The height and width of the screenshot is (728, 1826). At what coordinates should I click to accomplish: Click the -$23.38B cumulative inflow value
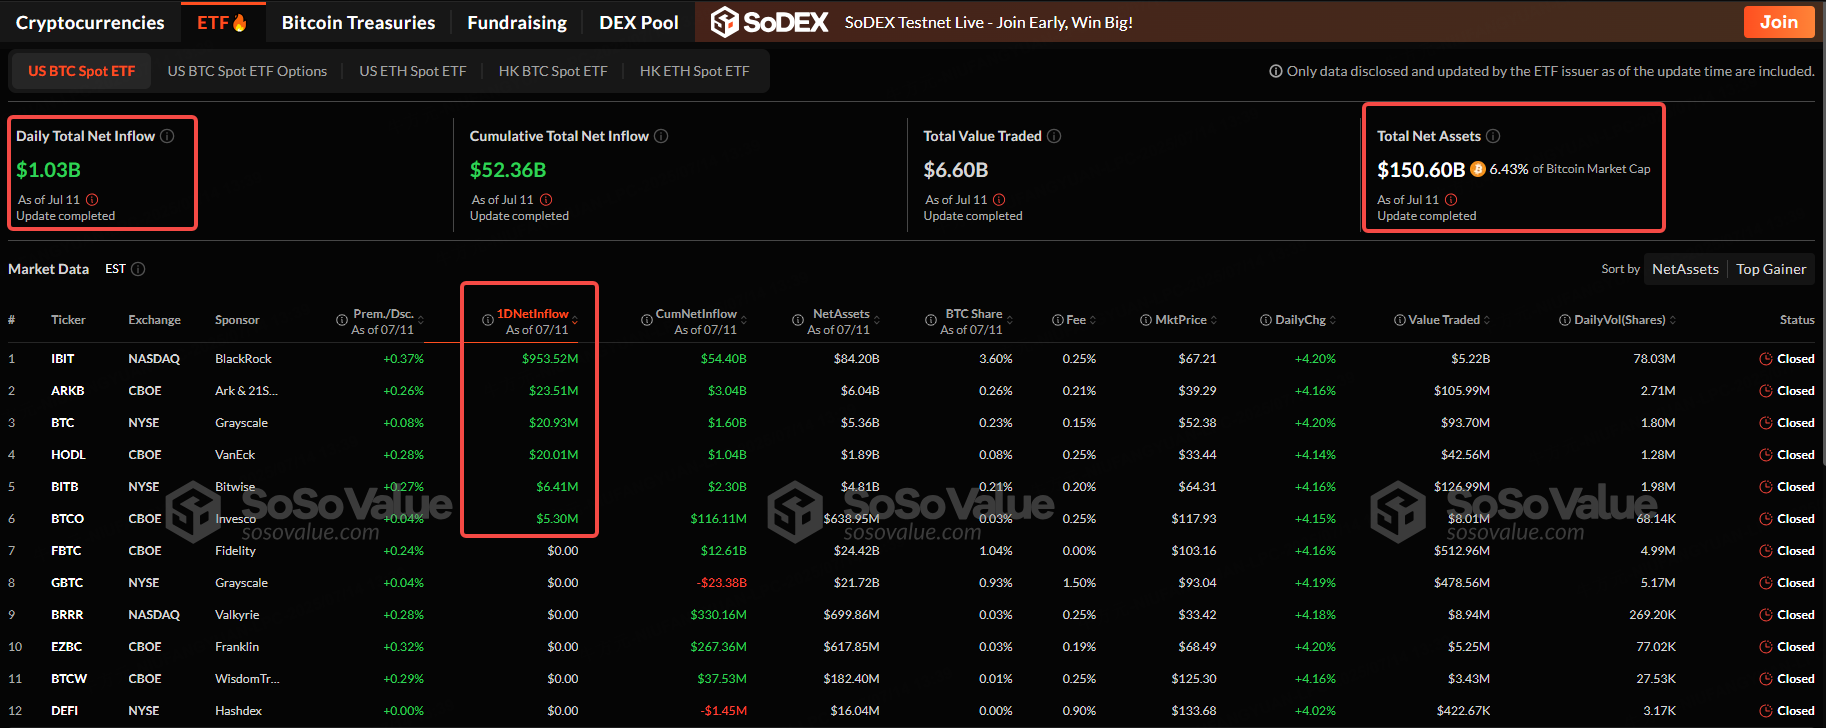pyautogui.click(x=722, y=583)
